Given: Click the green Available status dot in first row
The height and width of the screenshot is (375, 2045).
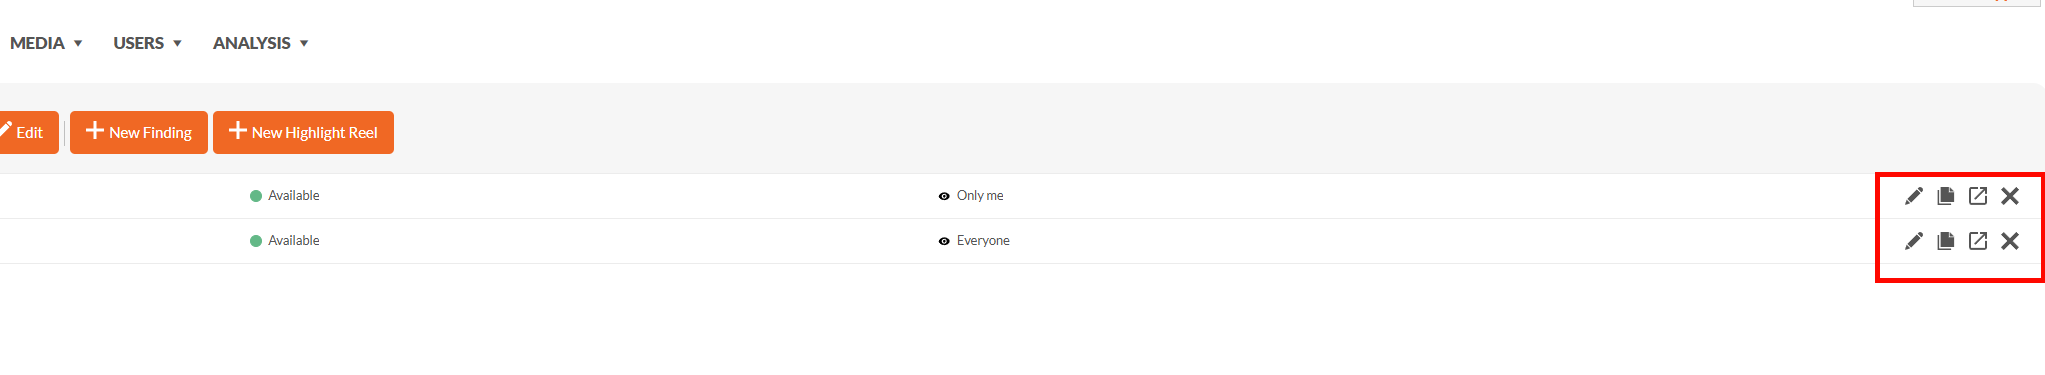Looking at the screenshot, I should click(256, 196).
